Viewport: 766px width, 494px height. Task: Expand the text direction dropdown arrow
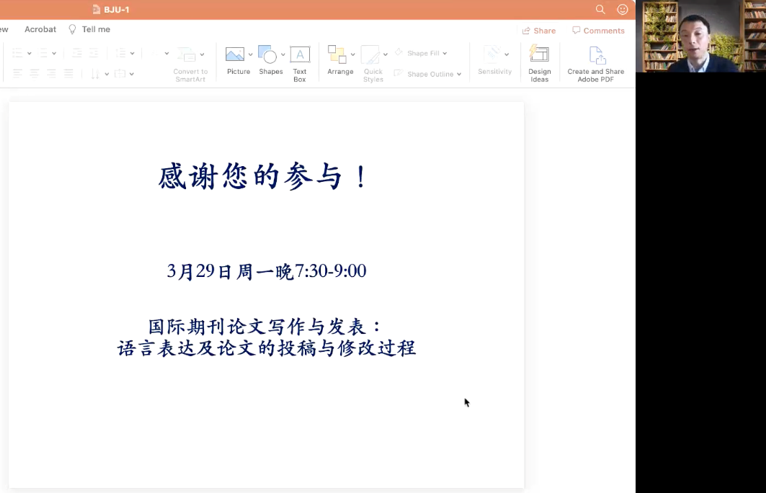tap(106, 74)
